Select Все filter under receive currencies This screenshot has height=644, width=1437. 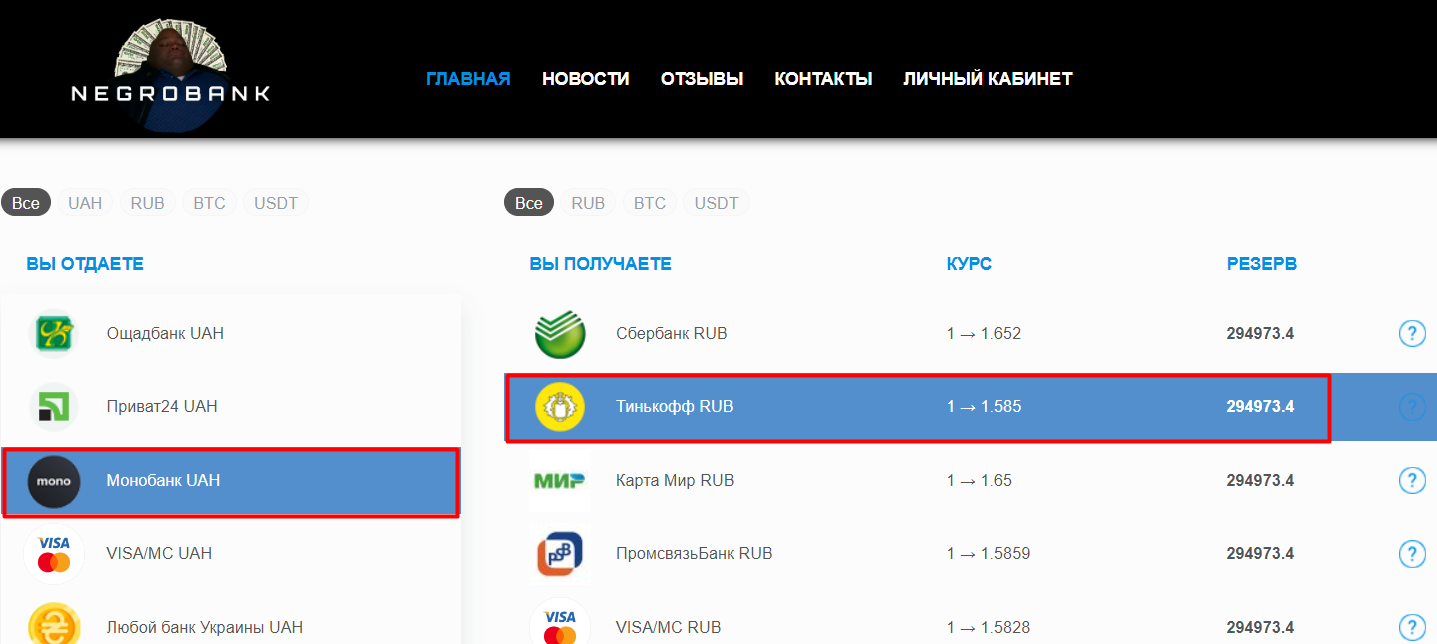coord(529,203)
